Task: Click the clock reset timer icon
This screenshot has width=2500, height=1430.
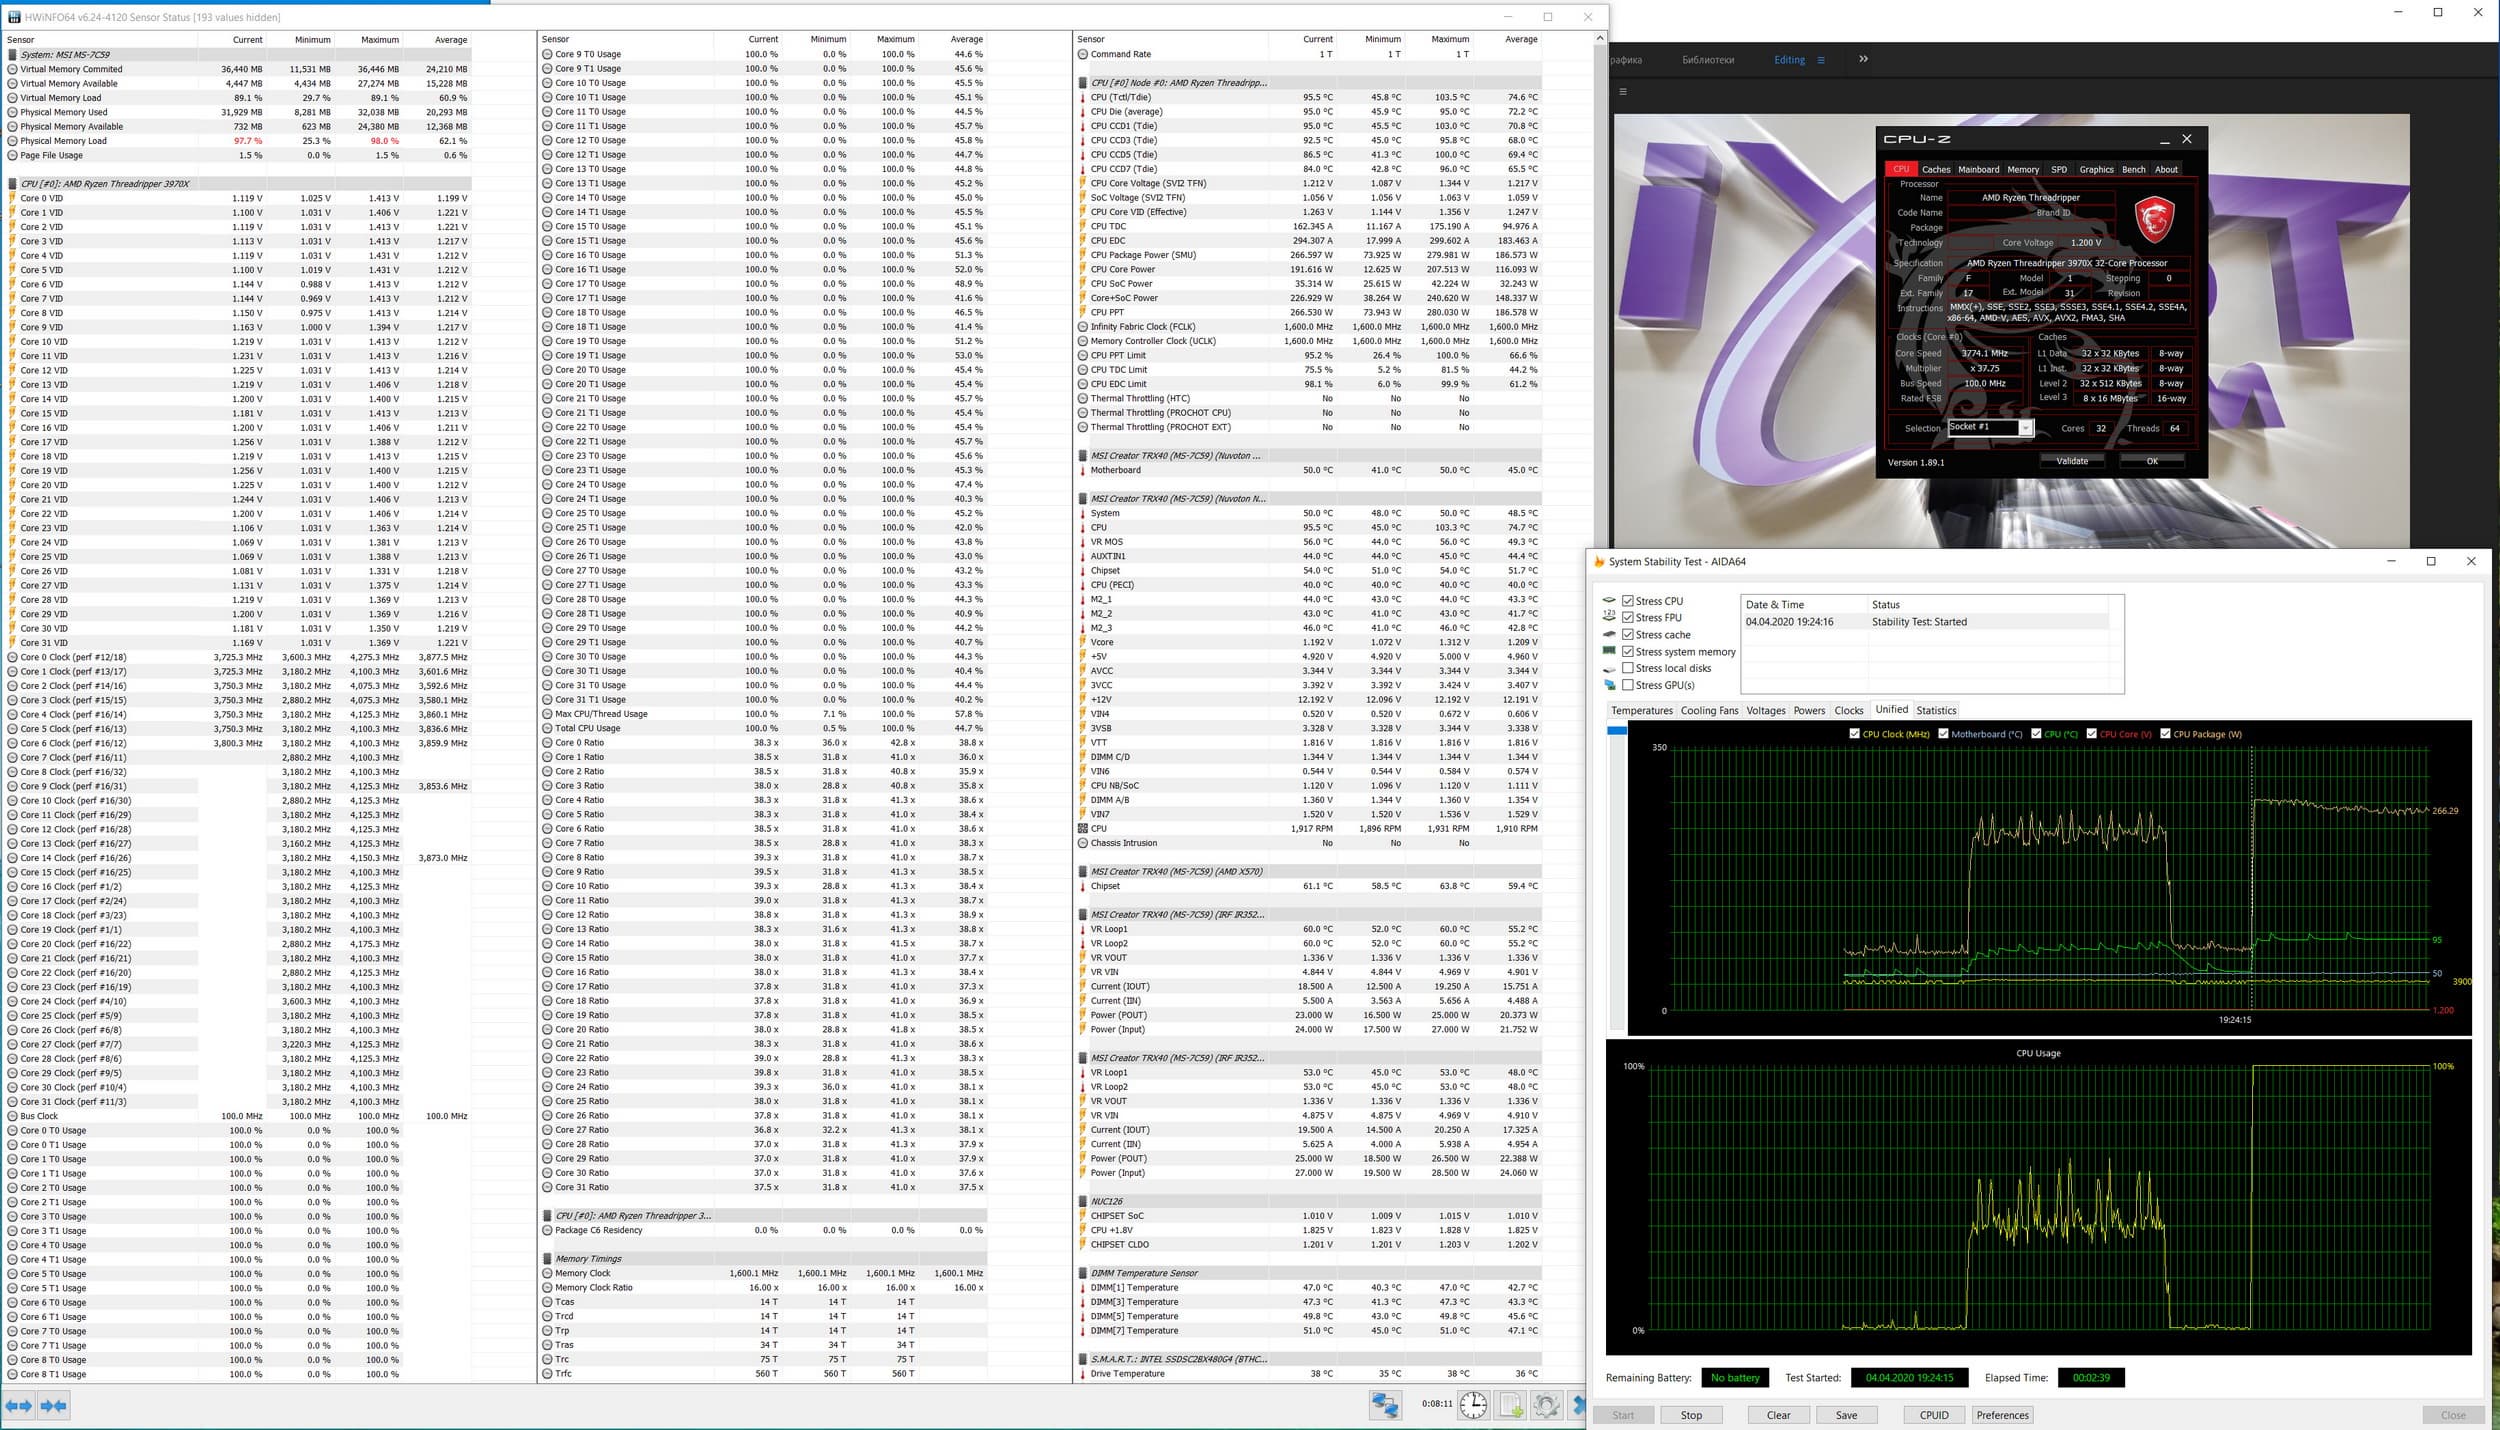Action: click(x=1473, y=1405)
